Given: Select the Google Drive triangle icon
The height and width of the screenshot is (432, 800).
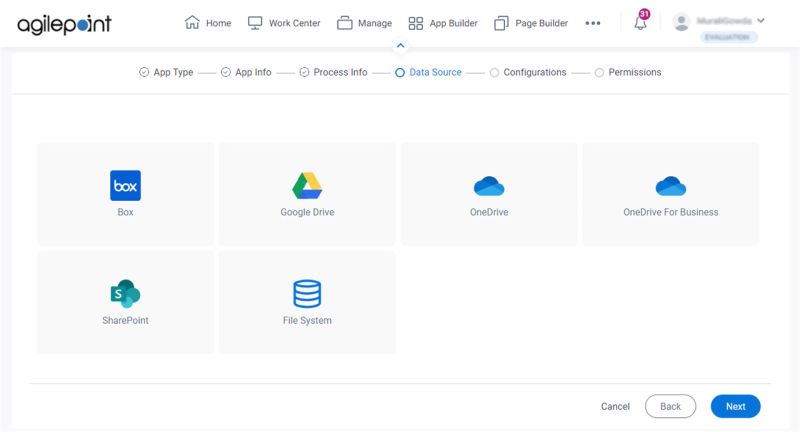Looking at the screenshot, I should (307, 186).
